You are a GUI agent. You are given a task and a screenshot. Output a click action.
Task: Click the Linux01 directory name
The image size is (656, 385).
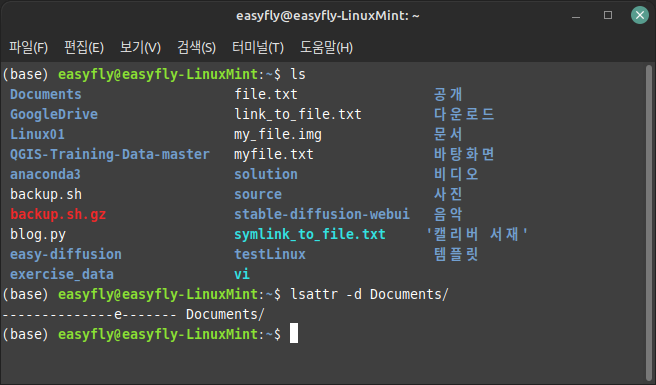[37, 134]
